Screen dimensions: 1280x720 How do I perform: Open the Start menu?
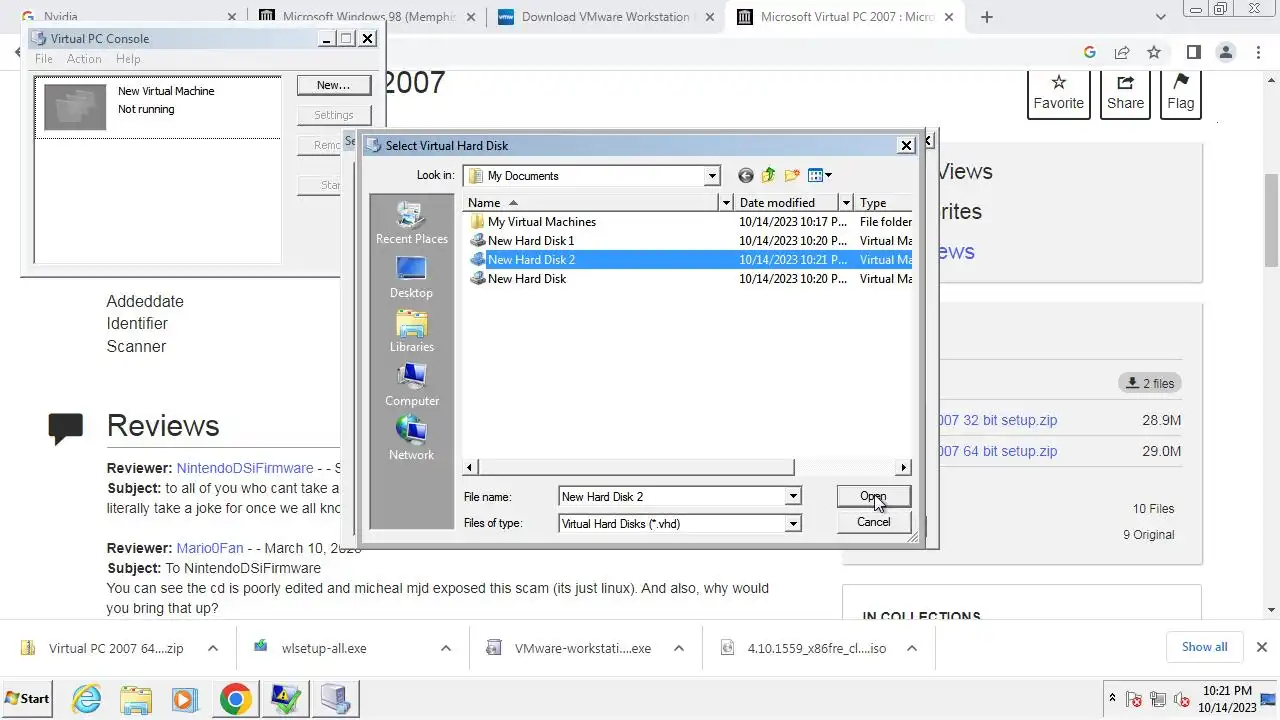point(28,698)
